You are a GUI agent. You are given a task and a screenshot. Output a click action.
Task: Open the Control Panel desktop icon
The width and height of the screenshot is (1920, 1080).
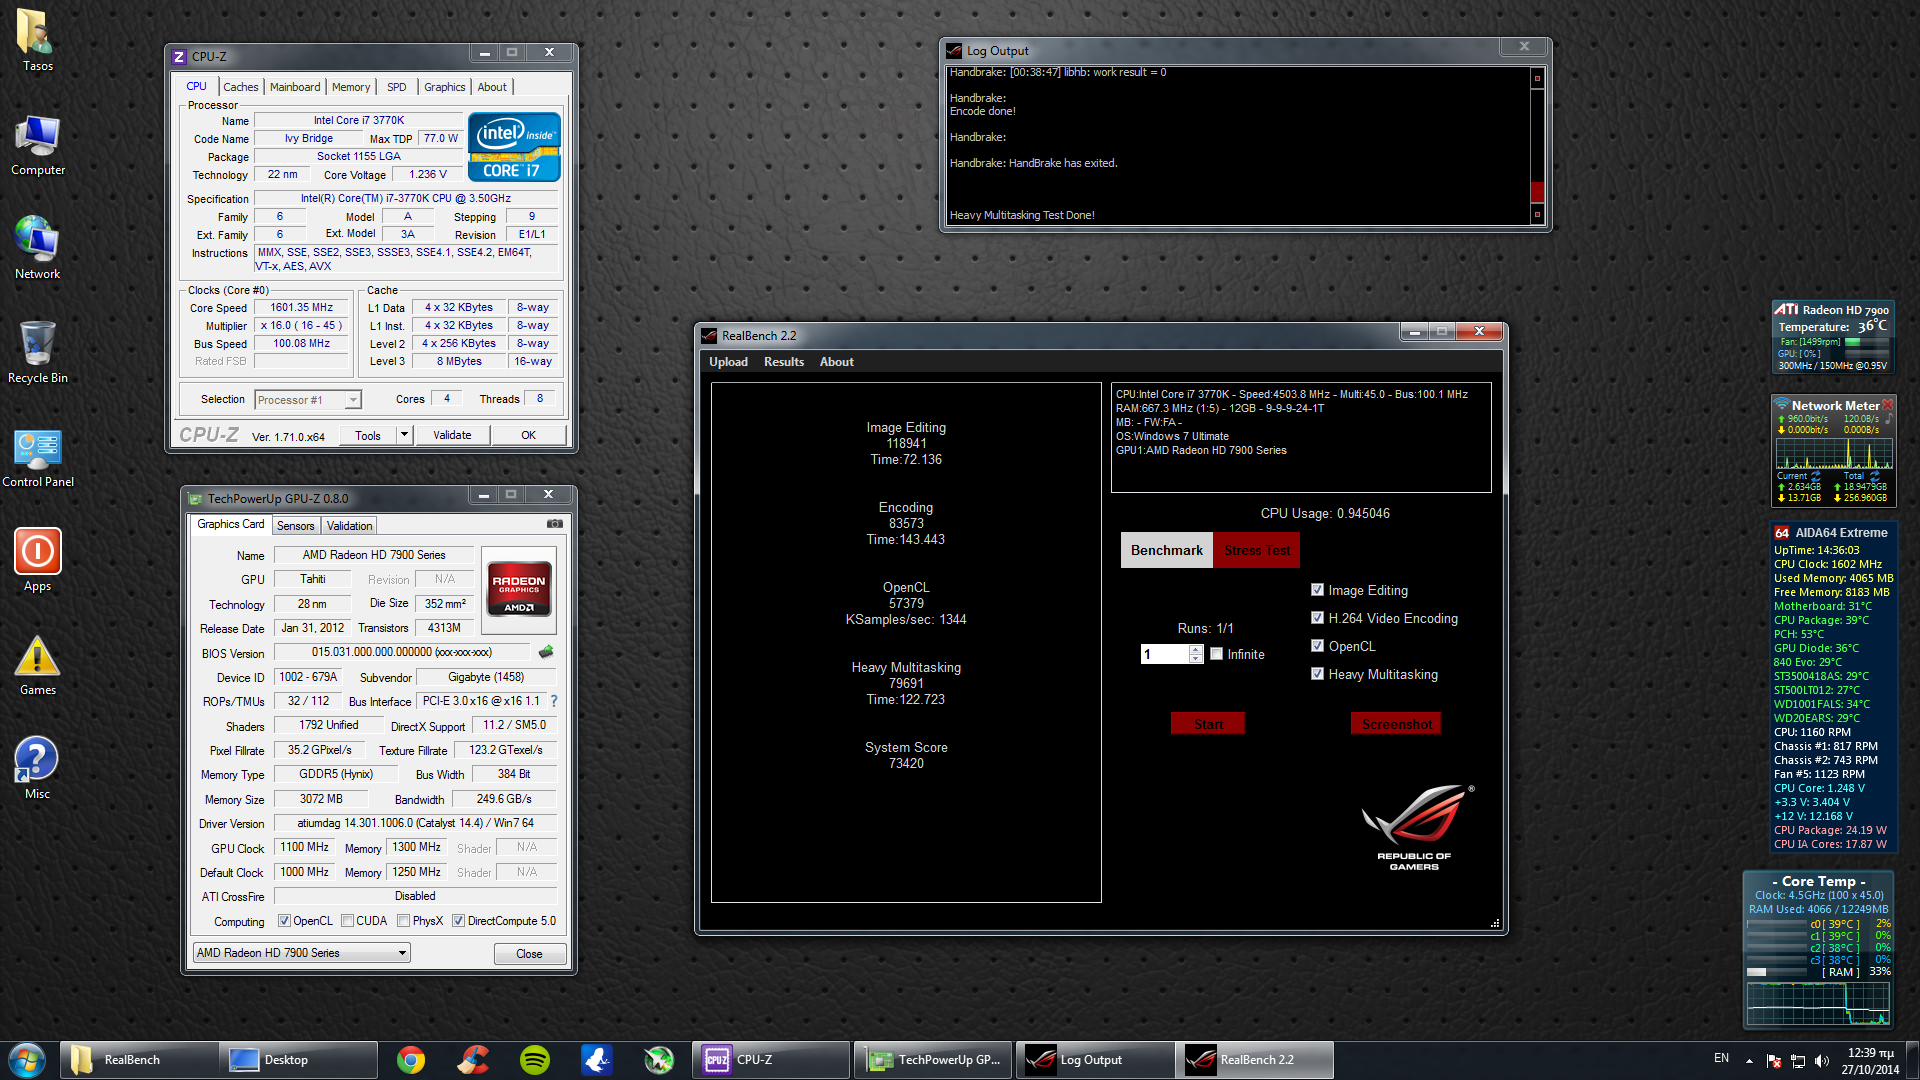37,457
